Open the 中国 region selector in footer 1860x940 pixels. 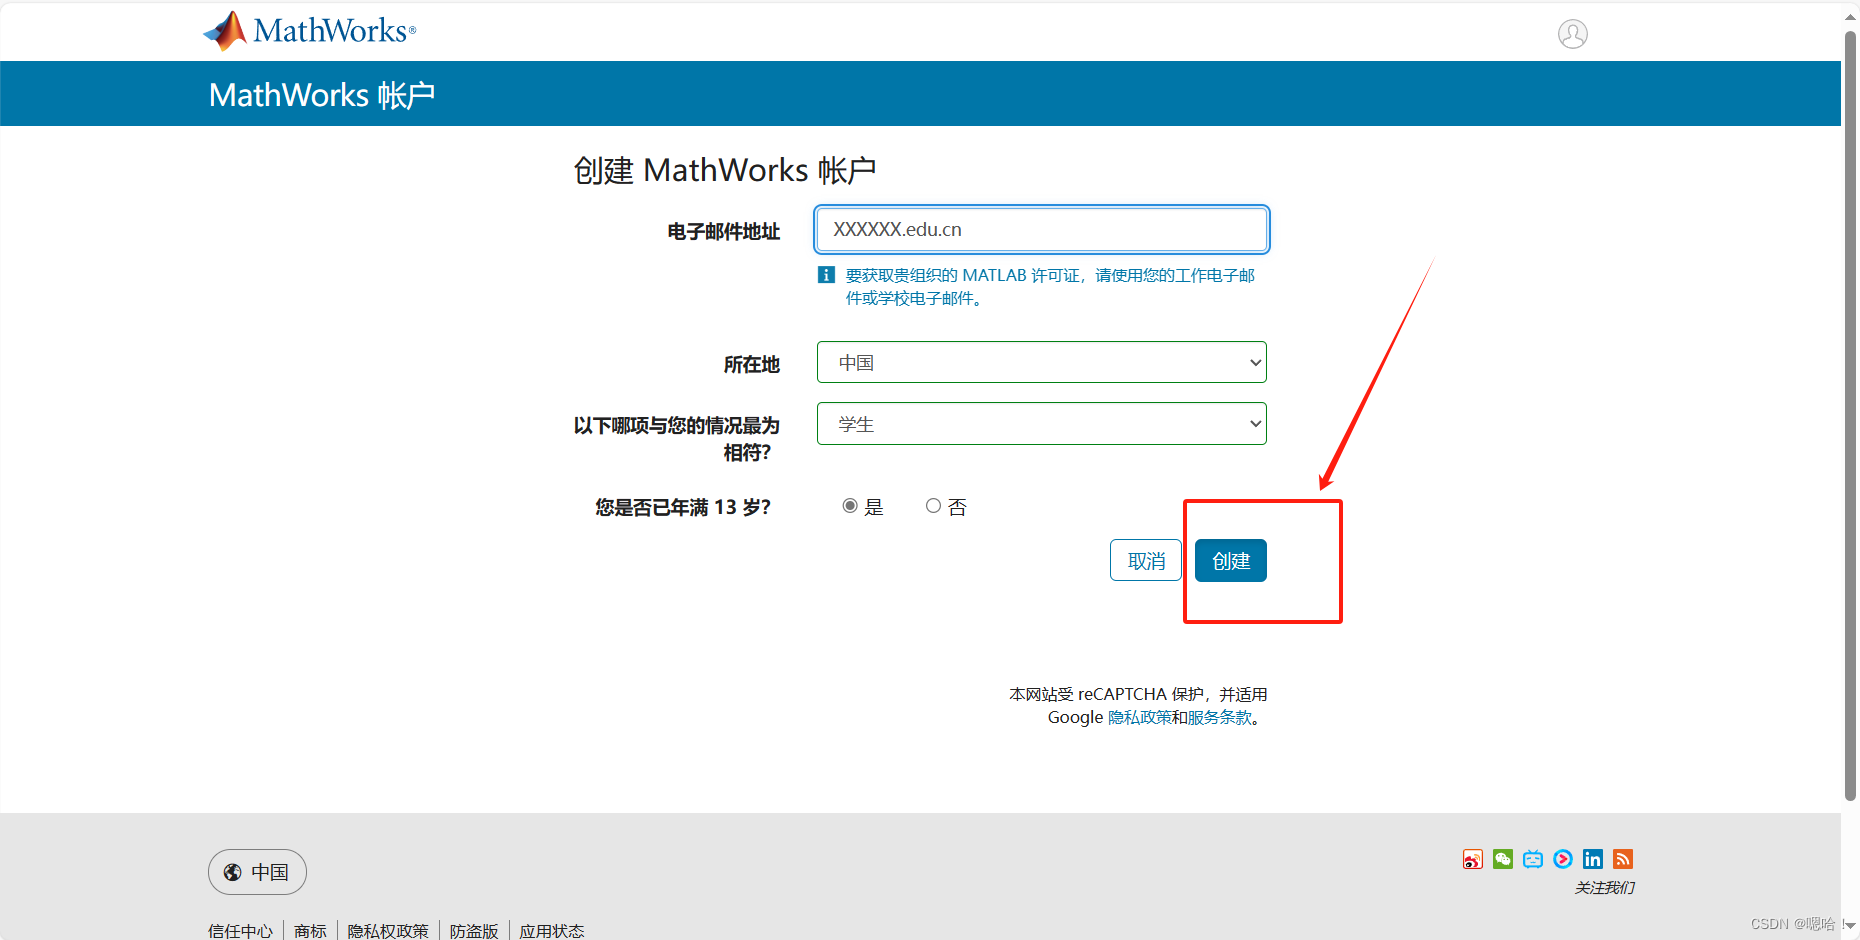pos(257,872)
